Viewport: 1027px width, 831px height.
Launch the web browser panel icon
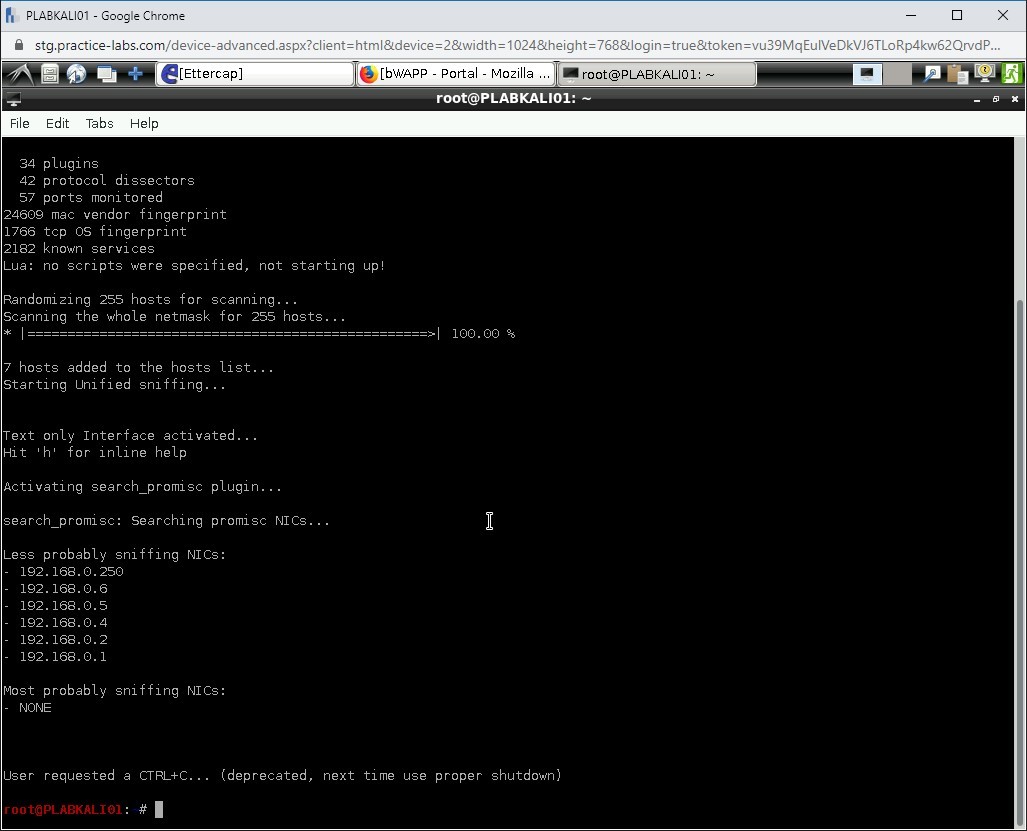point(77,73)
